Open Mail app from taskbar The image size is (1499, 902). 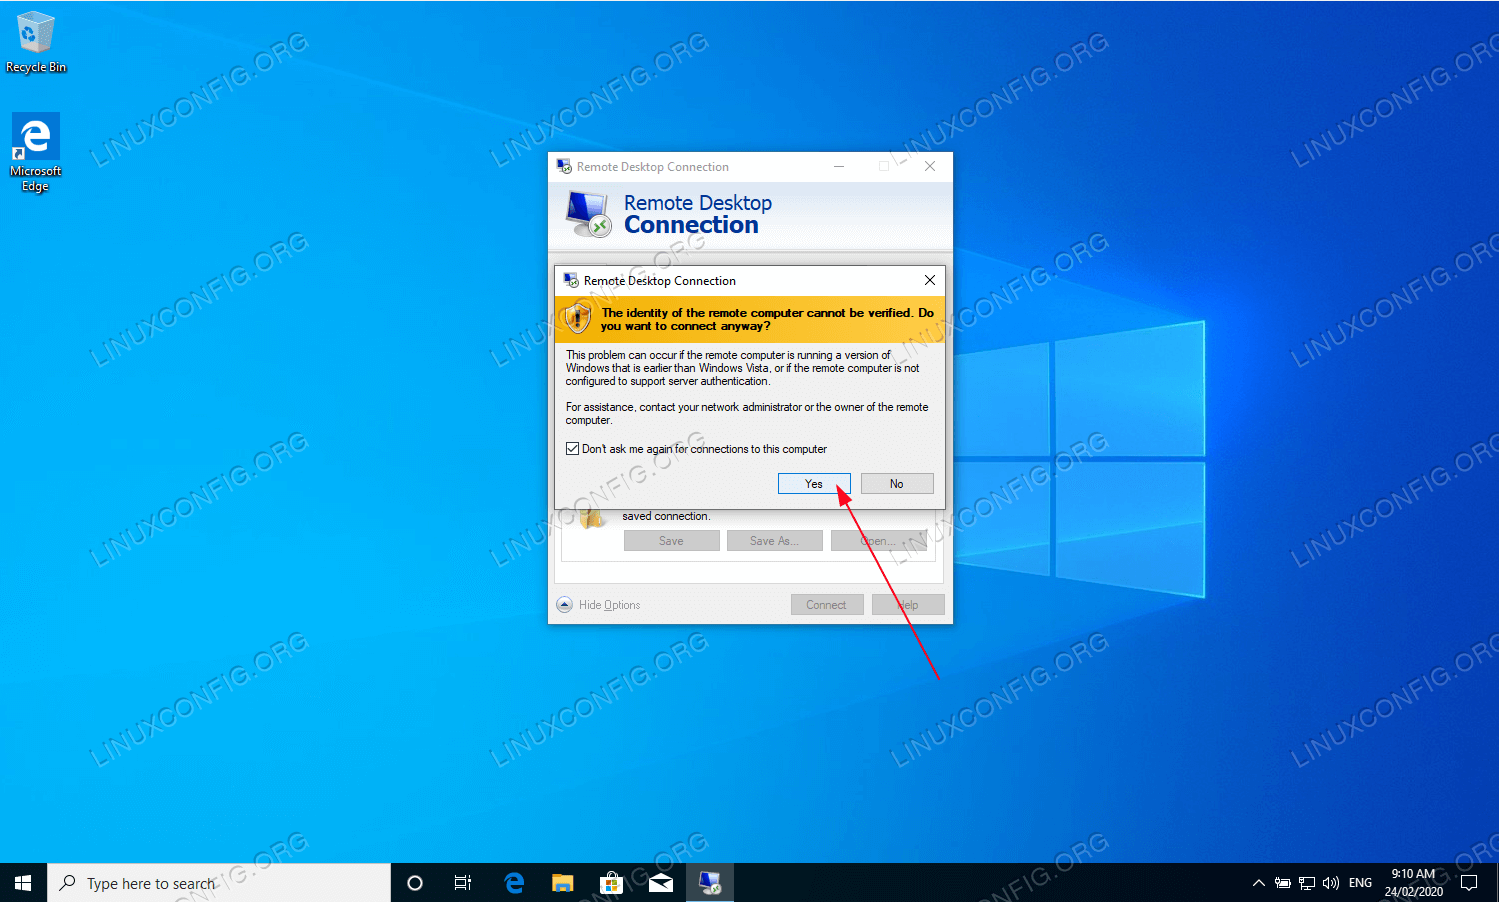pos(660,883)
